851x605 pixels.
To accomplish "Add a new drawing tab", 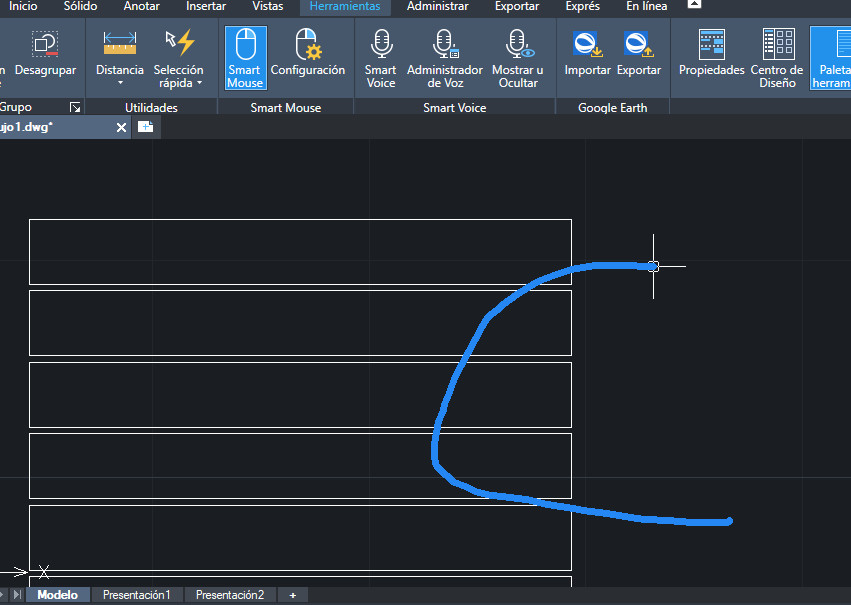I will pyautogui.click(x=145, y=127).
